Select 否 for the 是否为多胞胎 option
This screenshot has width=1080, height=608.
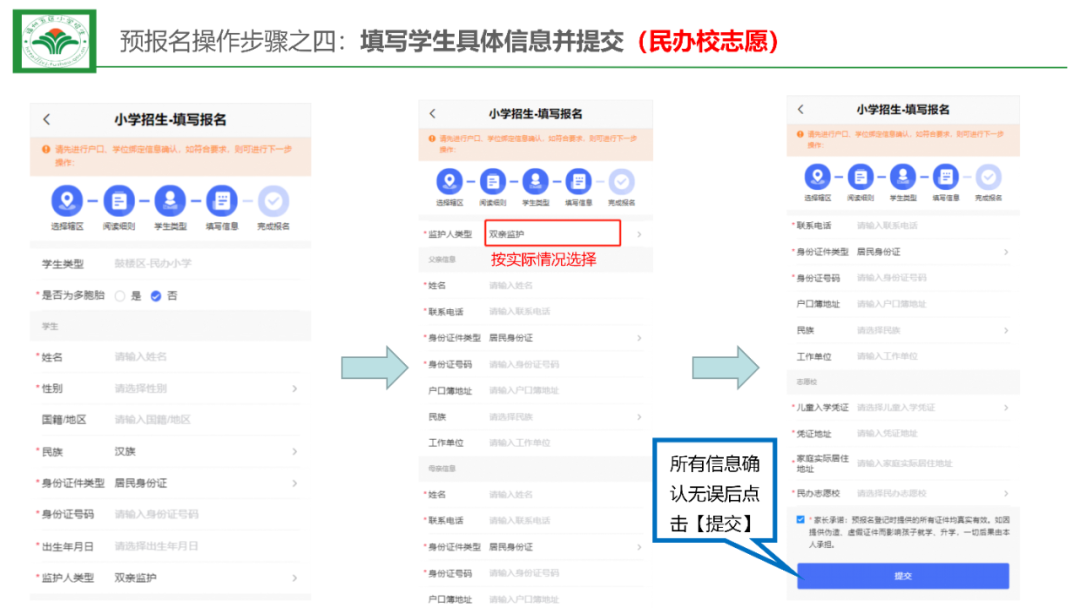tap(155, 296)
